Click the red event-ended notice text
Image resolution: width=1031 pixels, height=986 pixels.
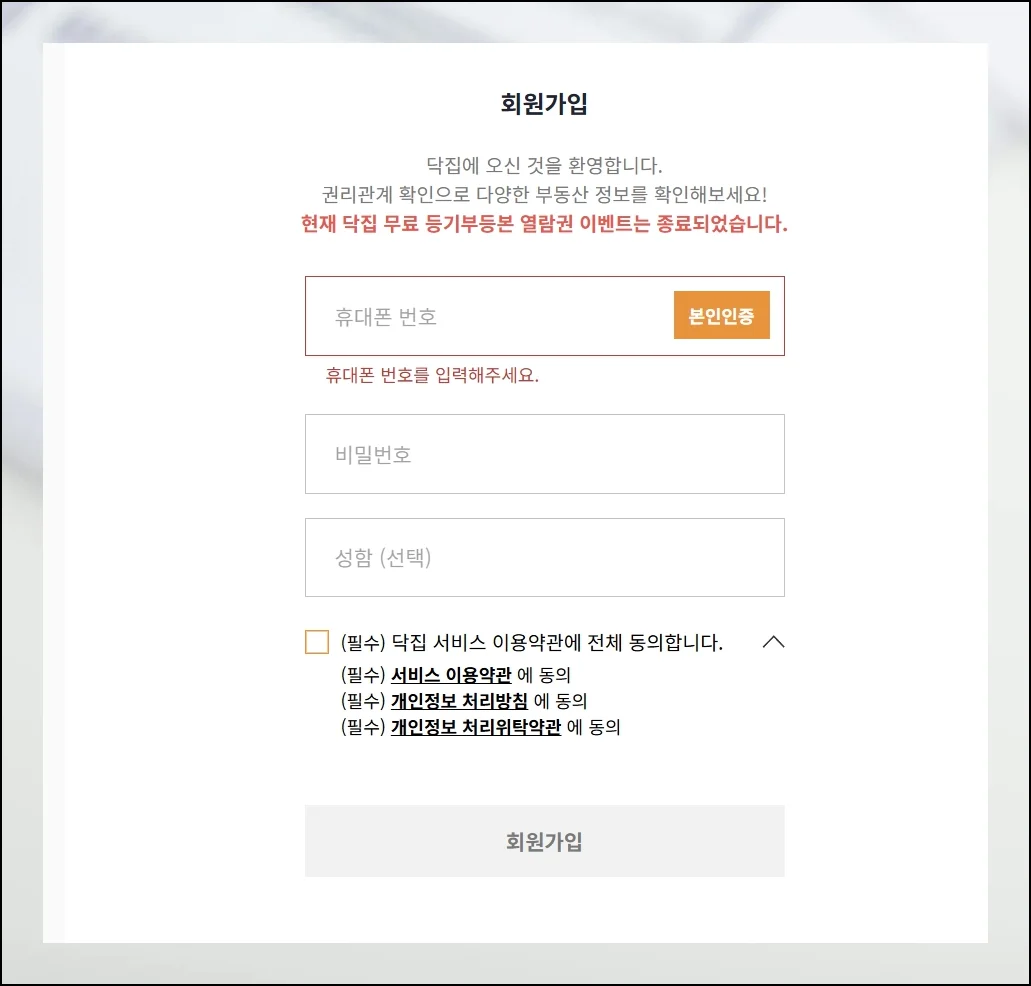click(544, 223)
